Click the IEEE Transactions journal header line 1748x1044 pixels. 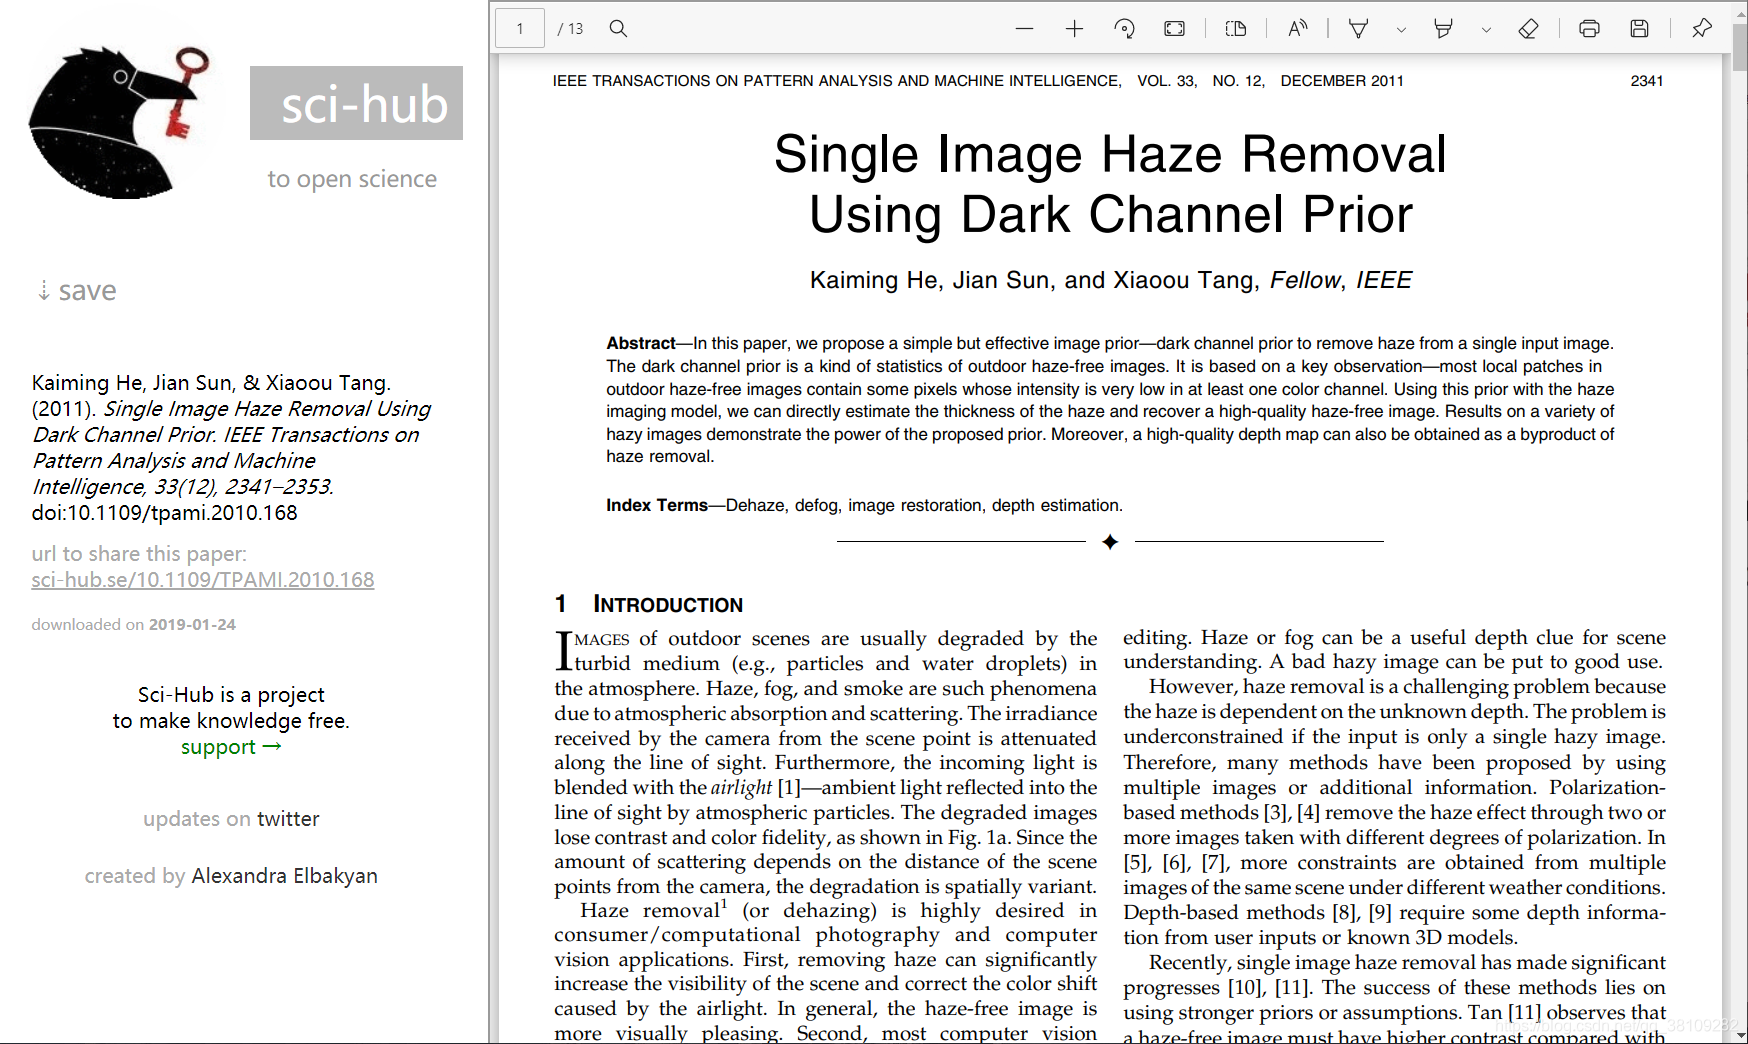click(x=978, y=81)
